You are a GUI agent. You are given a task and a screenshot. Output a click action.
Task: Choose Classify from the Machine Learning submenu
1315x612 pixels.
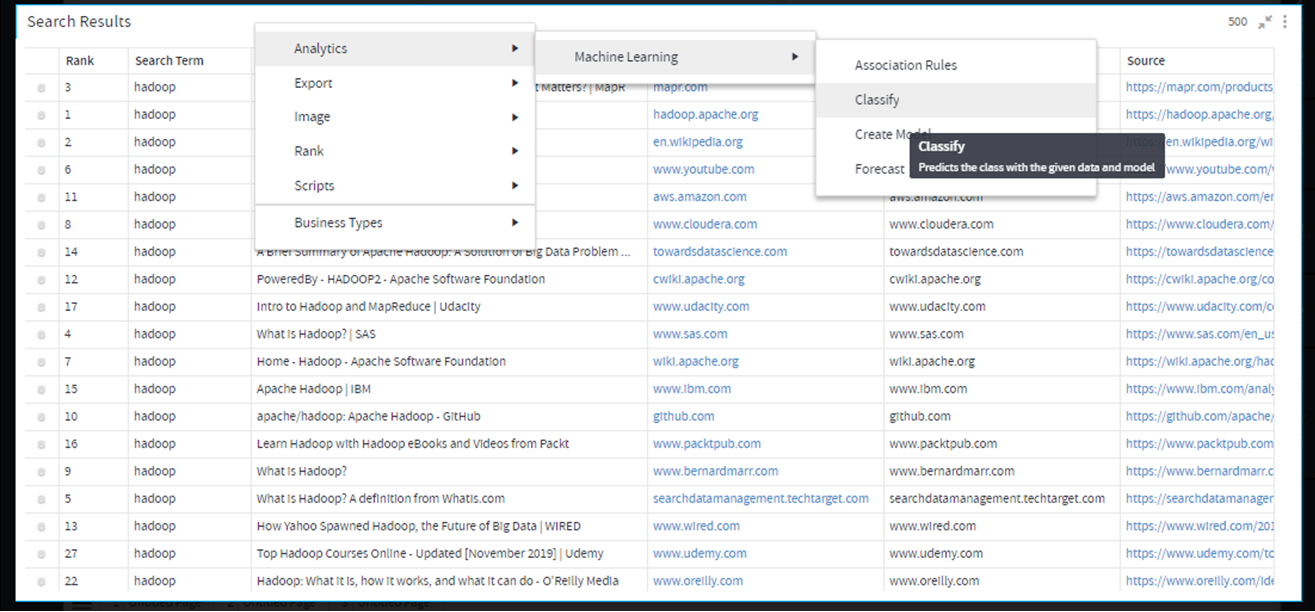(x=956, y=100)
